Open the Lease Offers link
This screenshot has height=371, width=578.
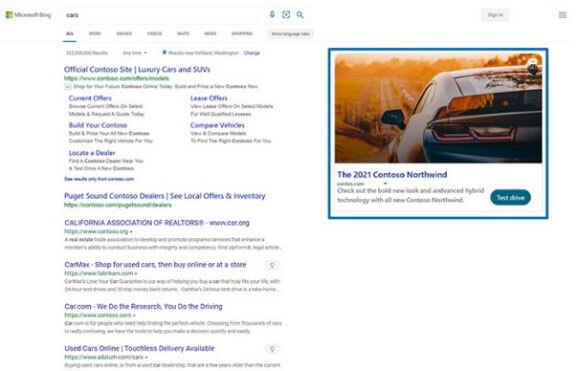pyautogui.click(x=209, y=98)
